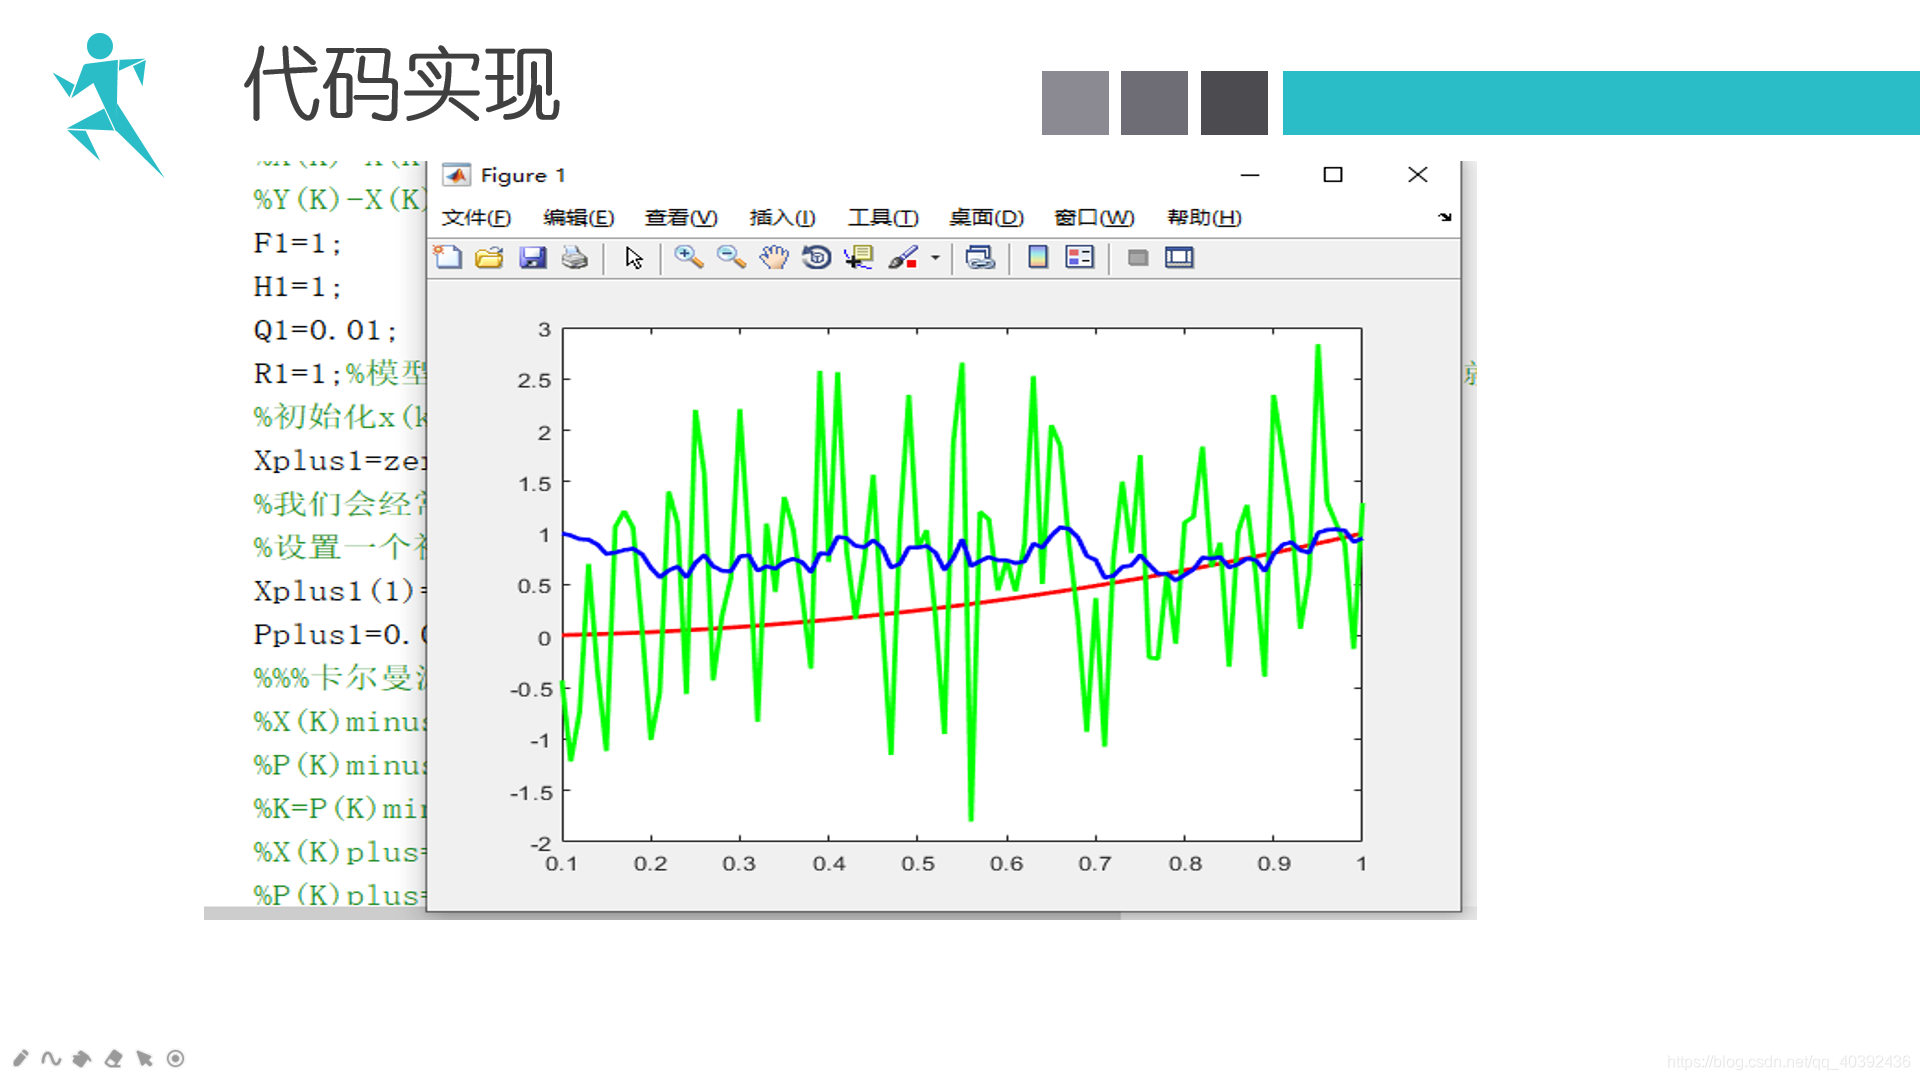
Task: Select the Brush data tool
Action: (x=903, y=257)
